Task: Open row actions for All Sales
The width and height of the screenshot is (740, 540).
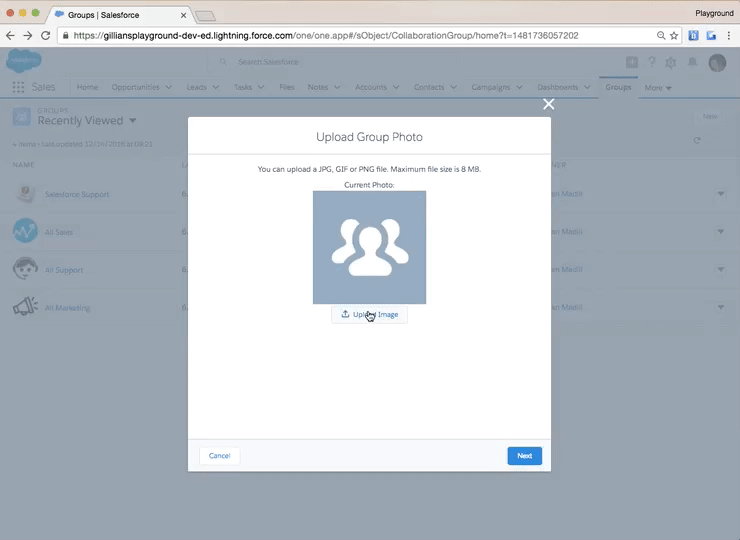Action: tap(720, 231)
